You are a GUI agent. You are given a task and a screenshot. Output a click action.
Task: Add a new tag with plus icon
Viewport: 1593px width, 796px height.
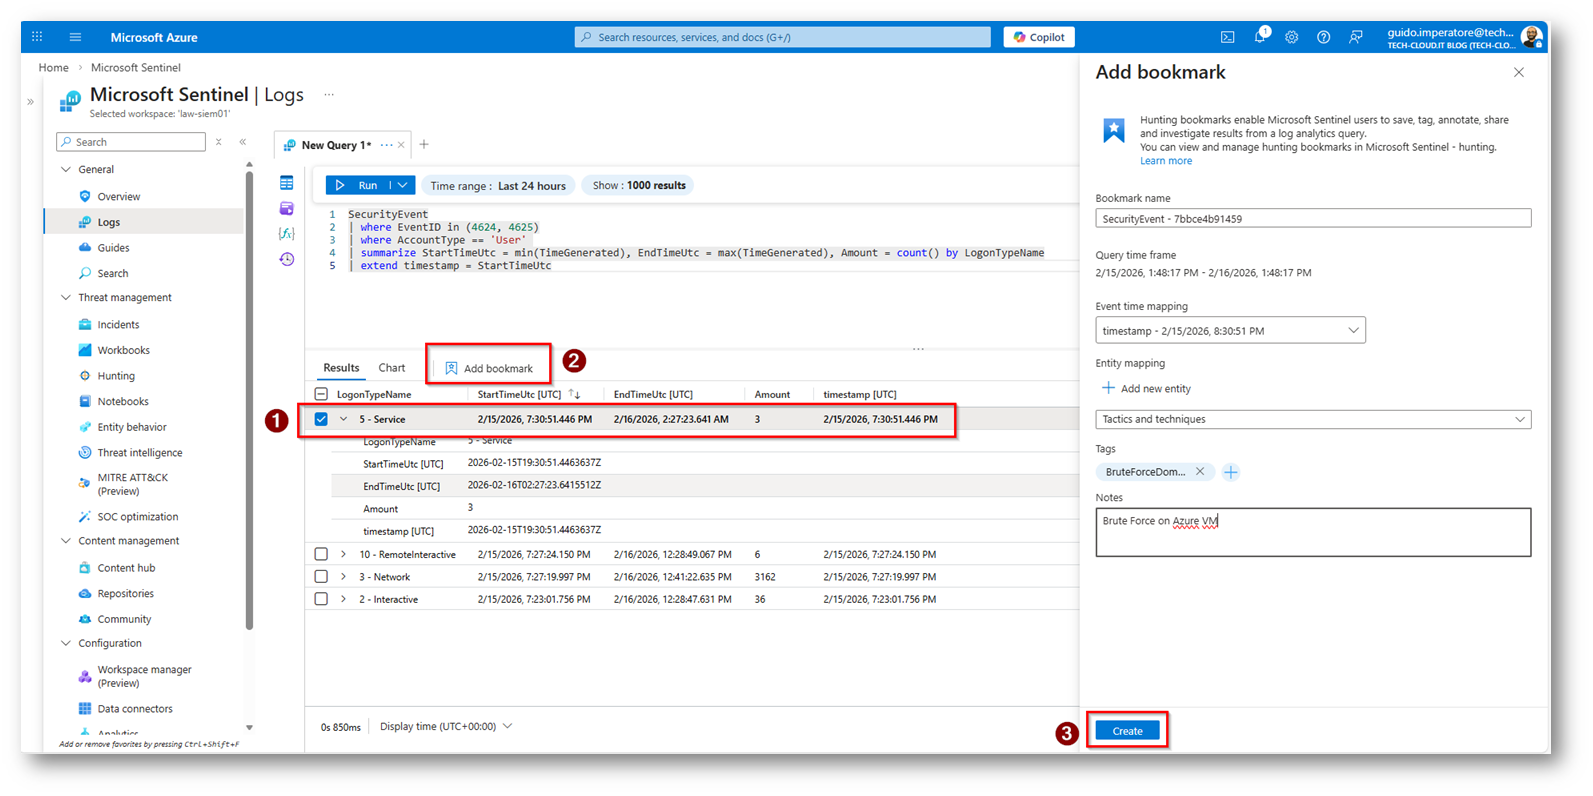point(1231,472)
